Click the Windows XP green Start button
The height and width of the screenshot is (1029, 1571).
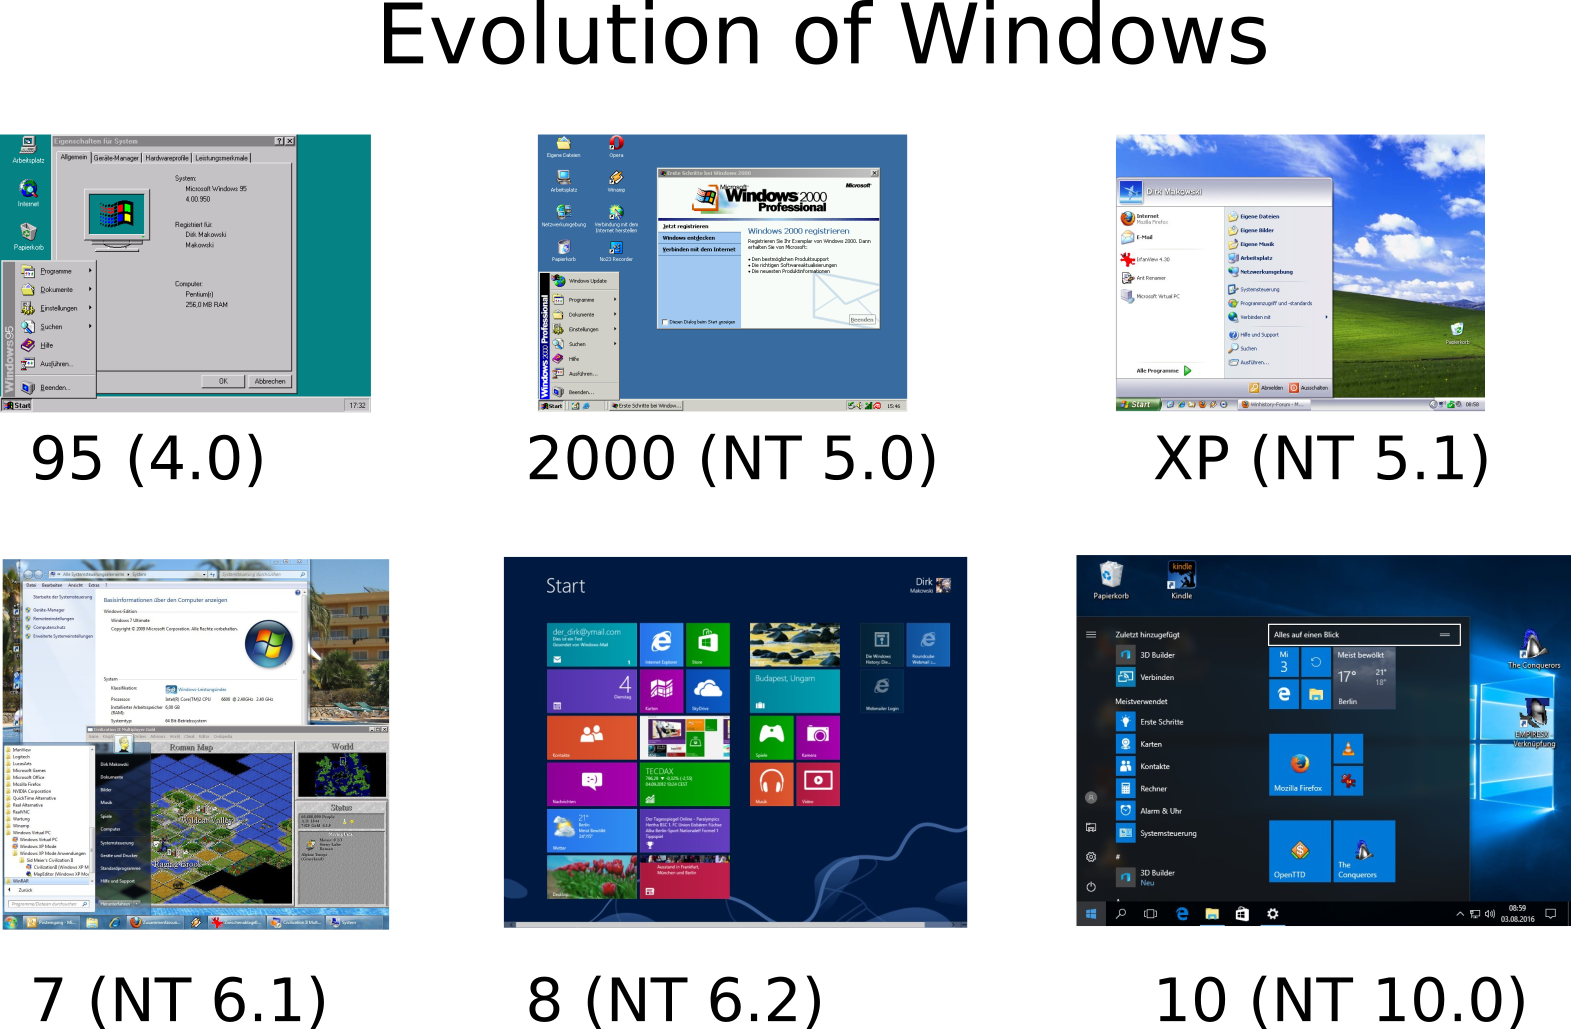[1139, 405]
